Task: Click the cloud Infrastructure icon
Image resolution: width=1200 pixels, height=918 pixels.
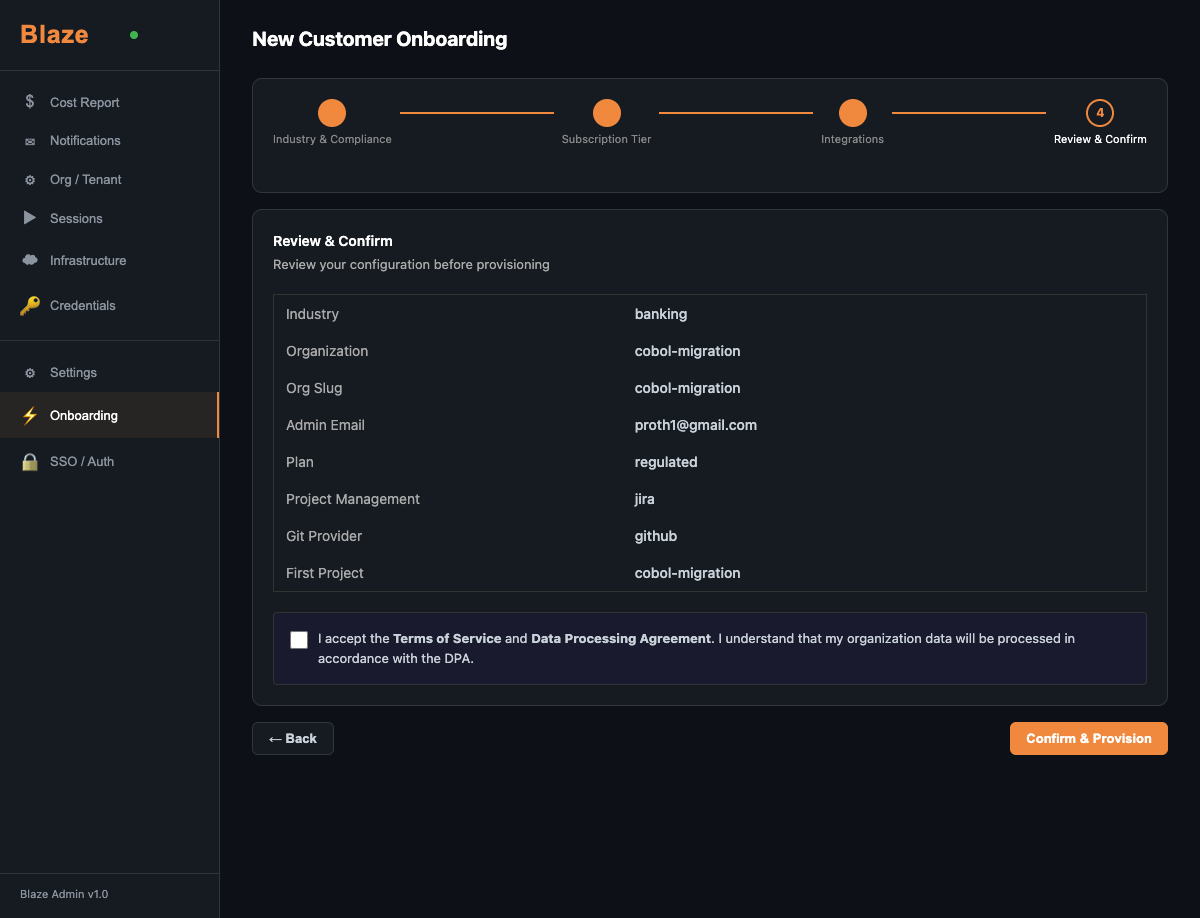Action: [30, 260]
